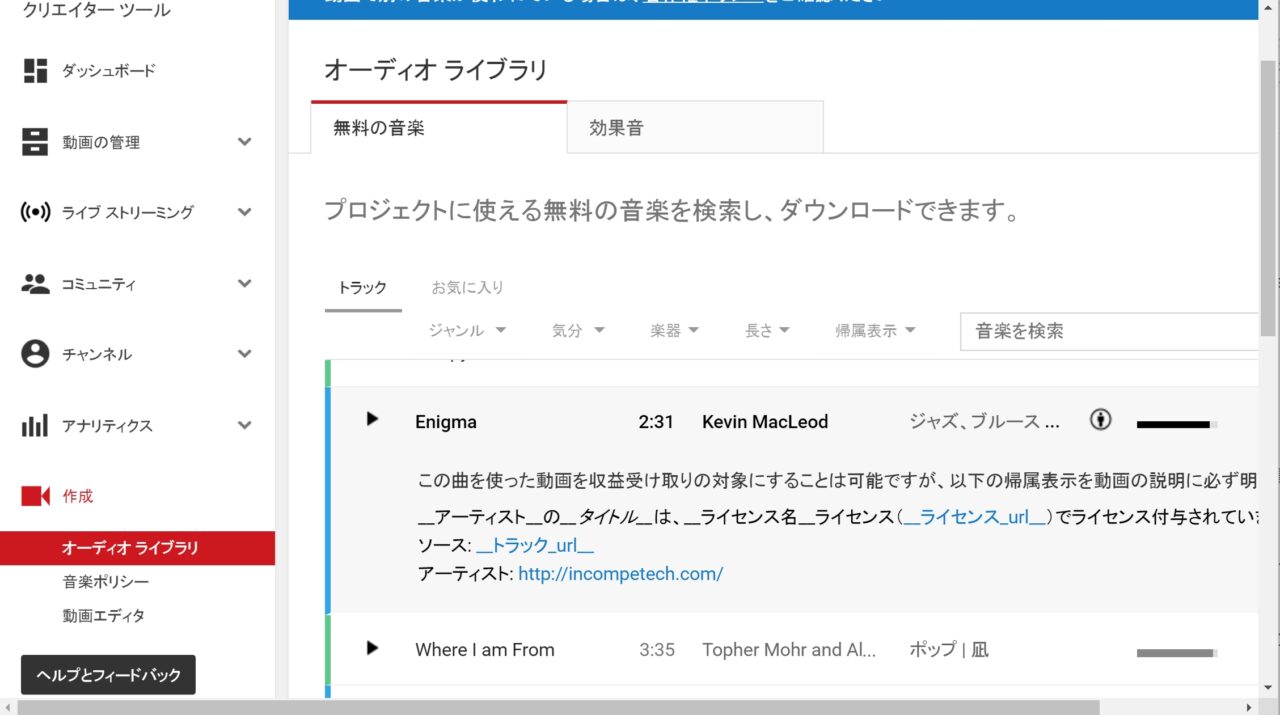
Task: Switch to the お気に入り favorites tab
Action: tap(467, 288)
